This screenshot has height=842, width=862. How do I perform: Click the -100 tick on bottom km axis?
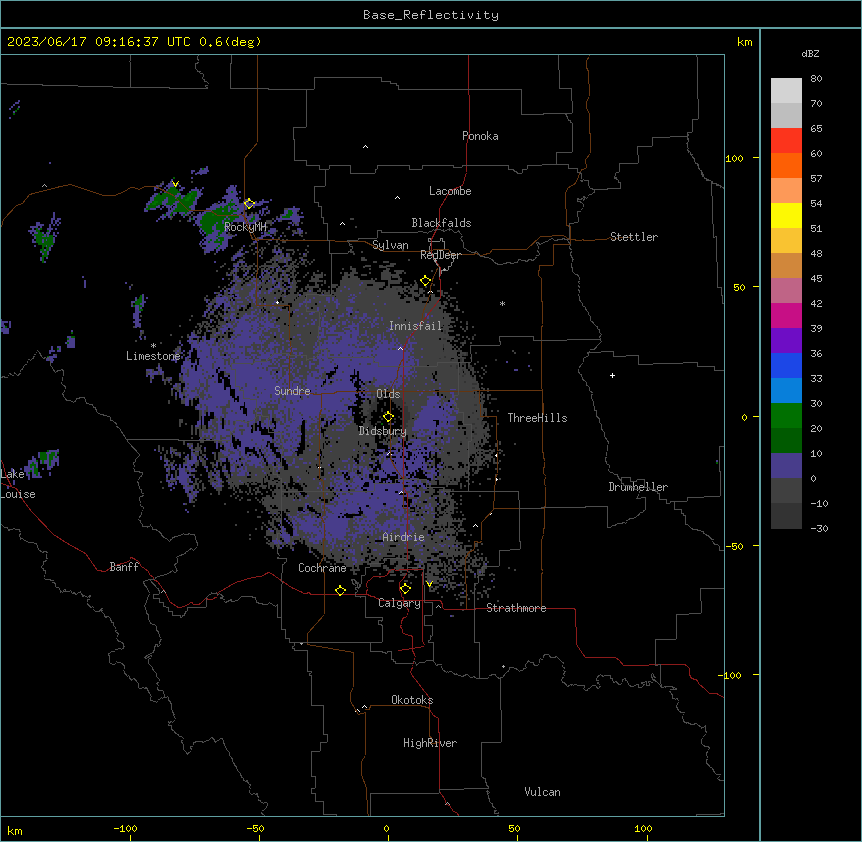click(126, 829)
